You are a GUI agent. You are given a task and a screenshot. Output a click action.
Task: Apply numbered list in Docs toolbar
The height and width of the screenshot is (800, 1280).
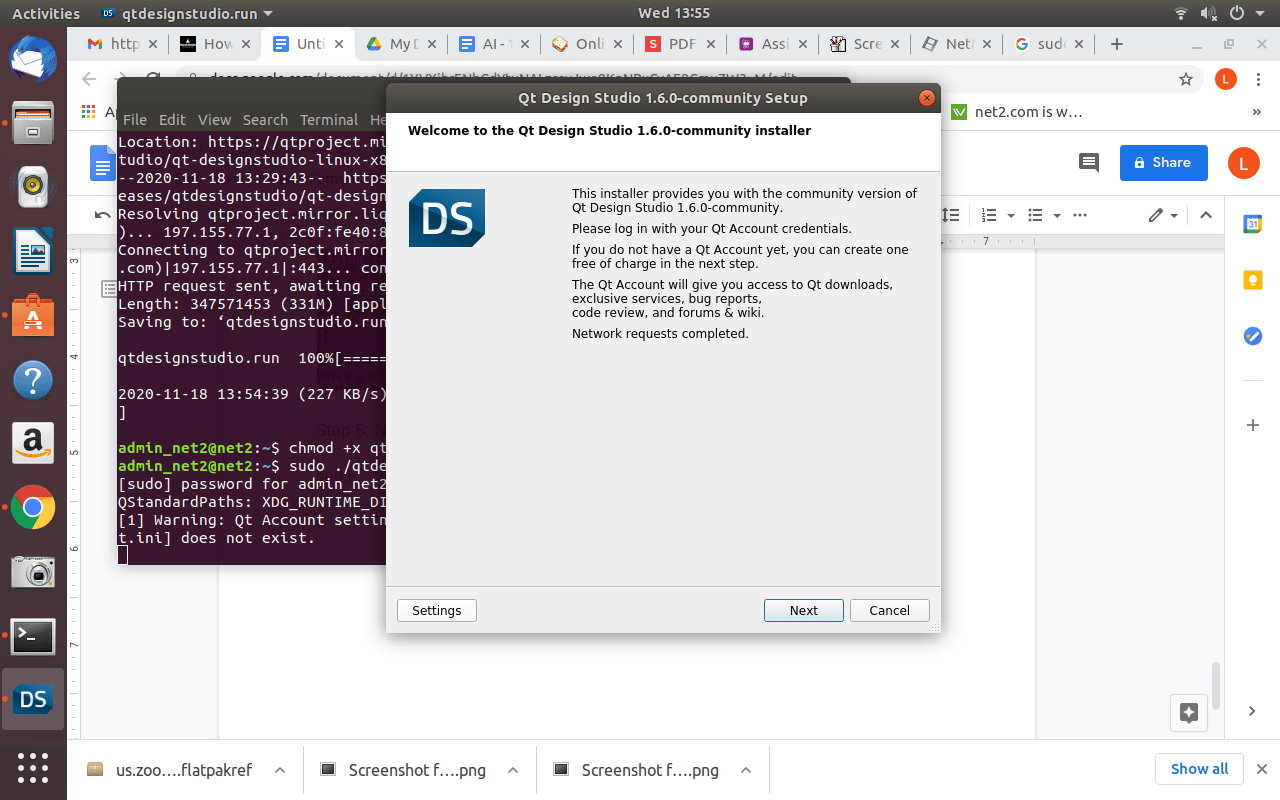pyautogui.click(x=989, y=215)
